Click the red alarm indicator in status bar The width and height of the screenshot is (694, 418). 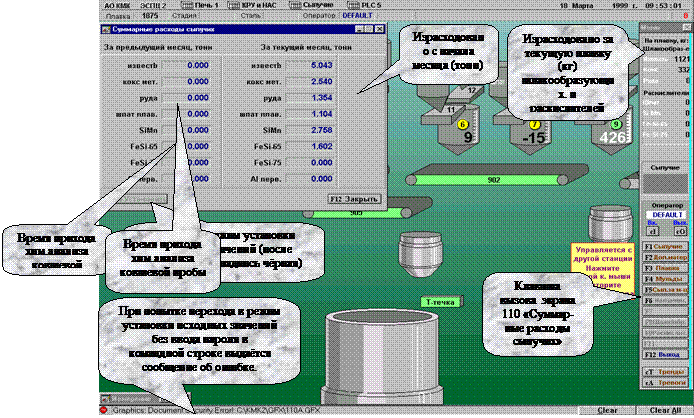103,410
